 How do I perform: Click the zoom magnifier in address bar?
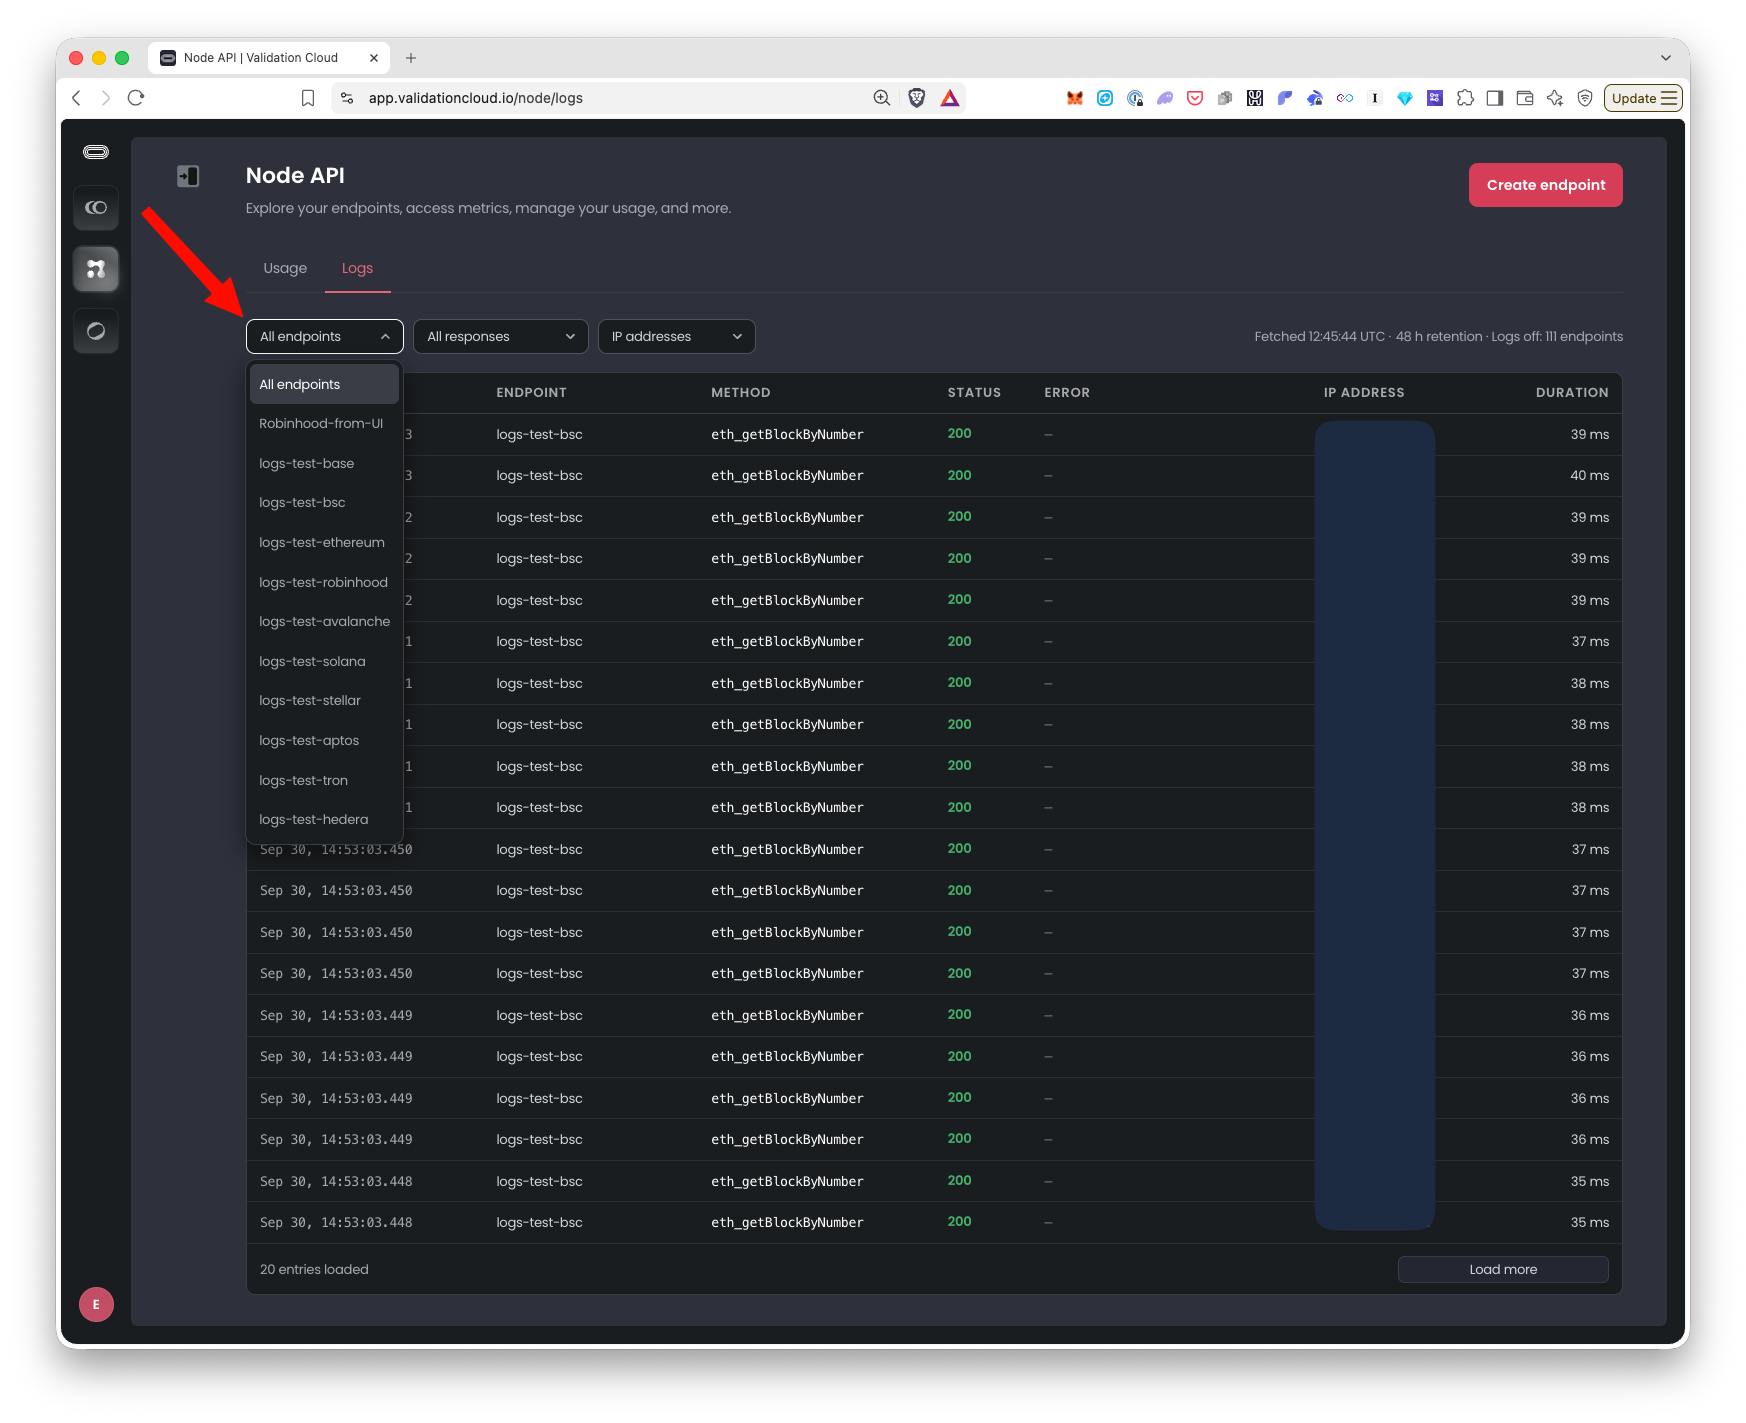click(x=881, y=98)
